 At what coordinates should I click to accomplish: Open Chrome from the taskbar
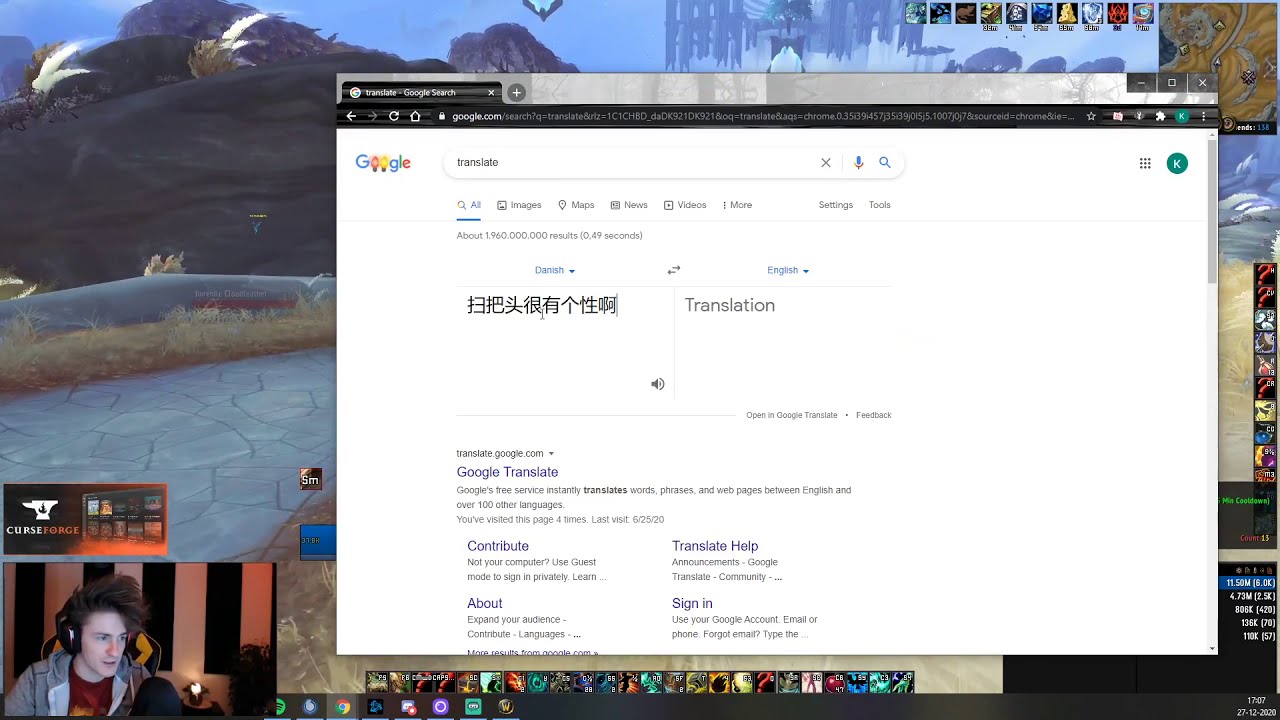click(x=343, y=707)
